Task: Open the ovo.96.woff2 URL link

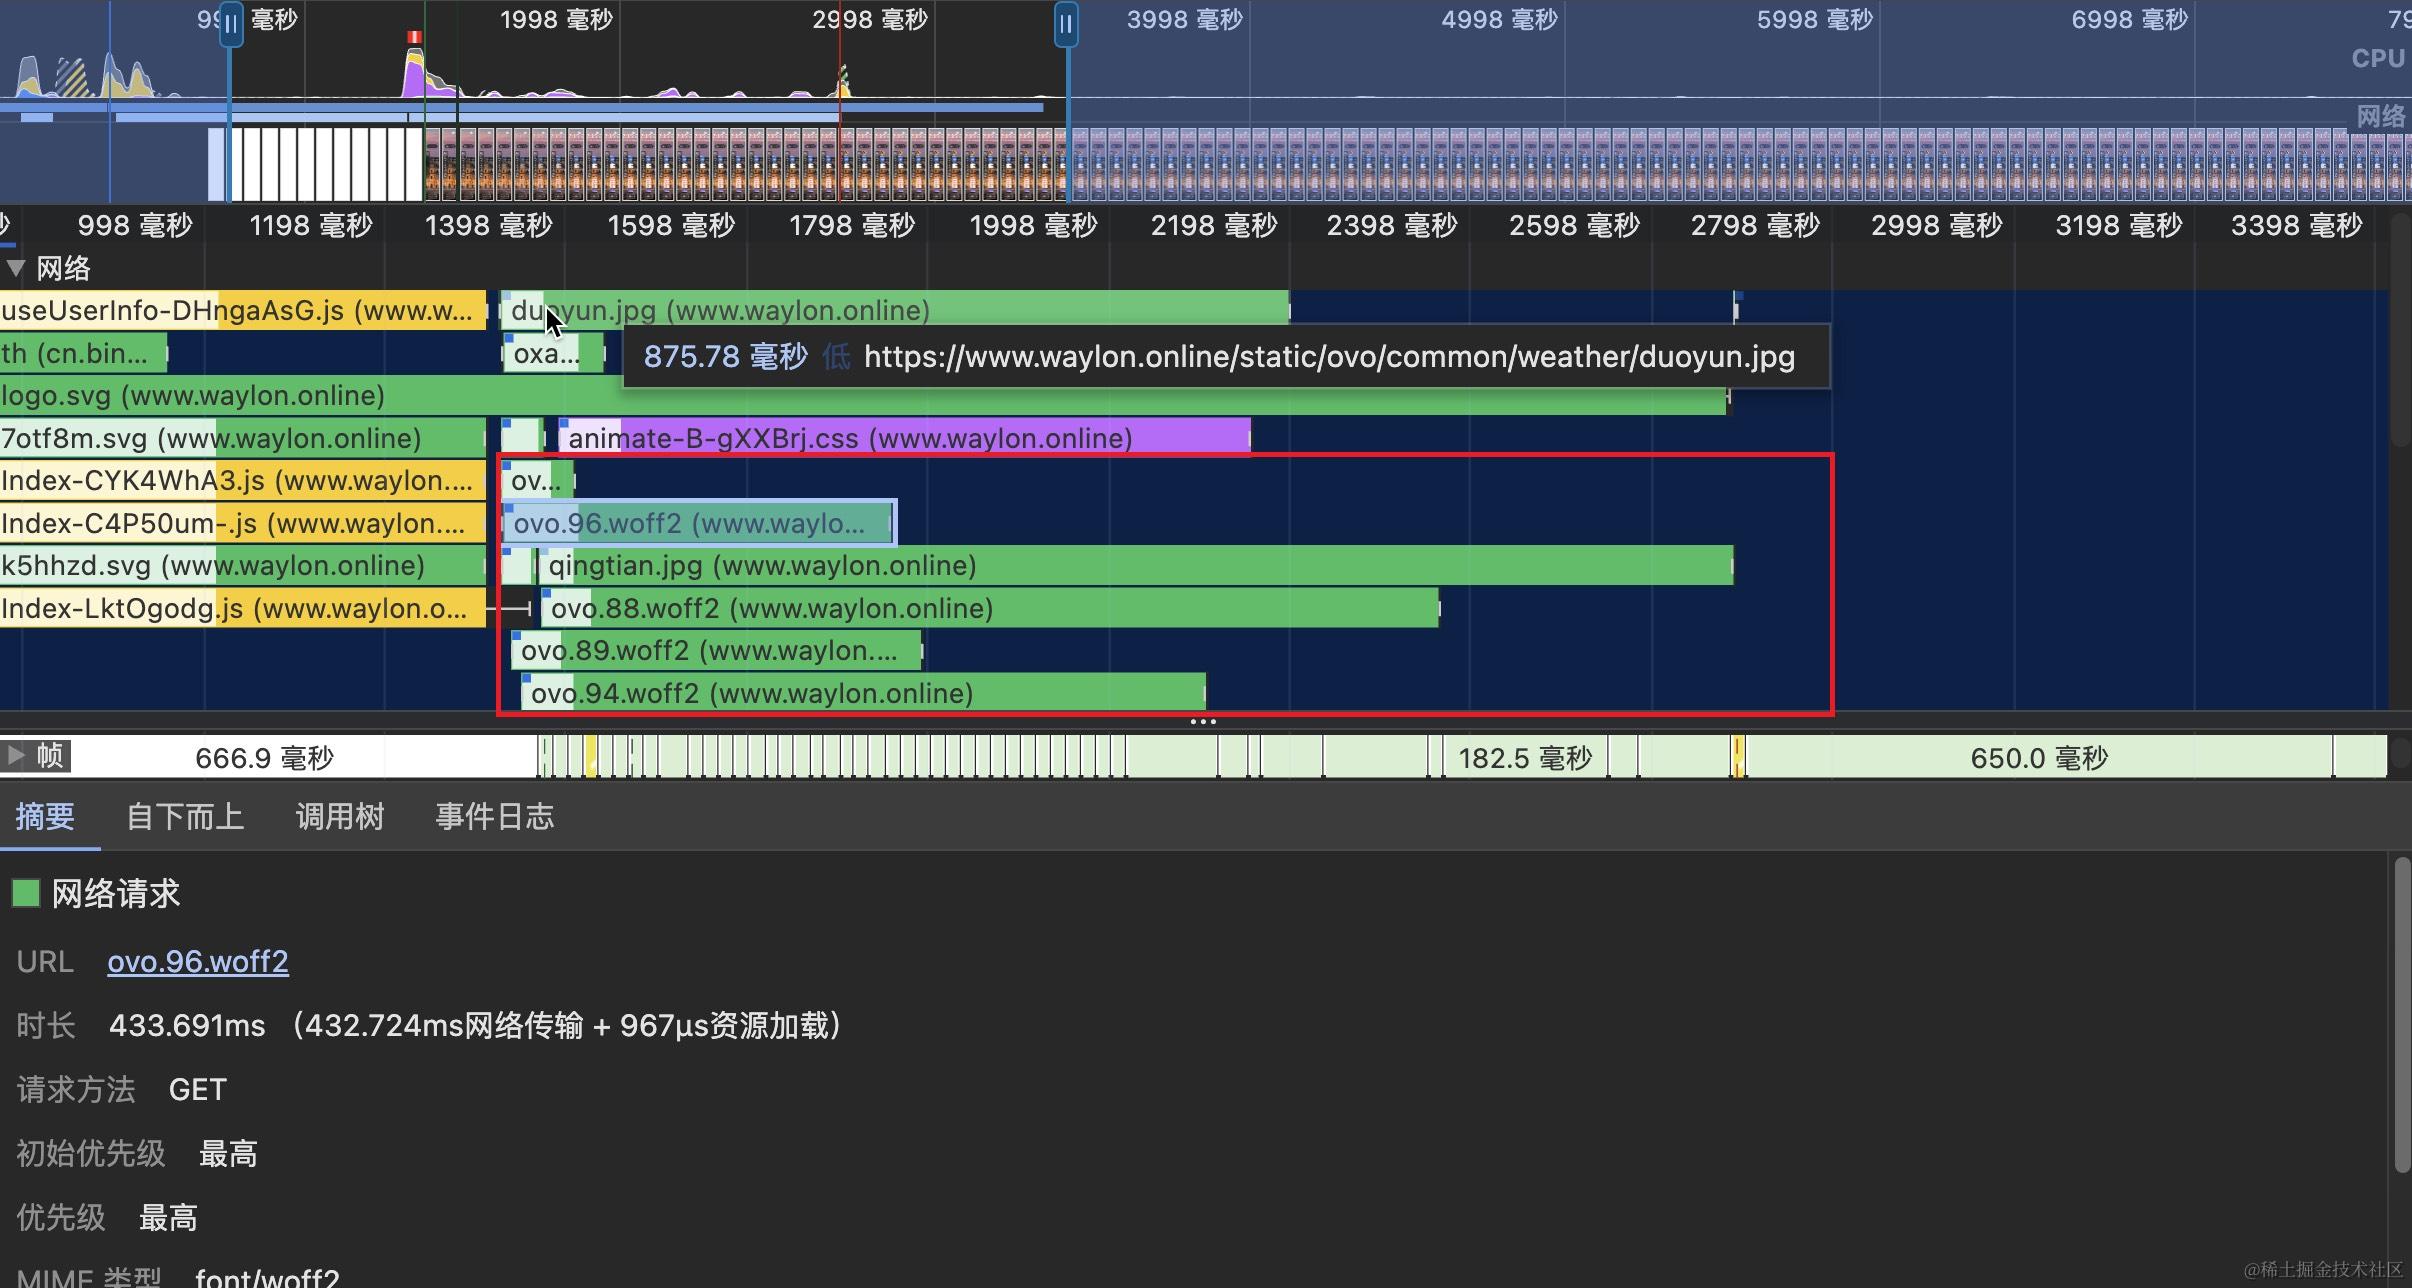Action: tap(198, 961)
